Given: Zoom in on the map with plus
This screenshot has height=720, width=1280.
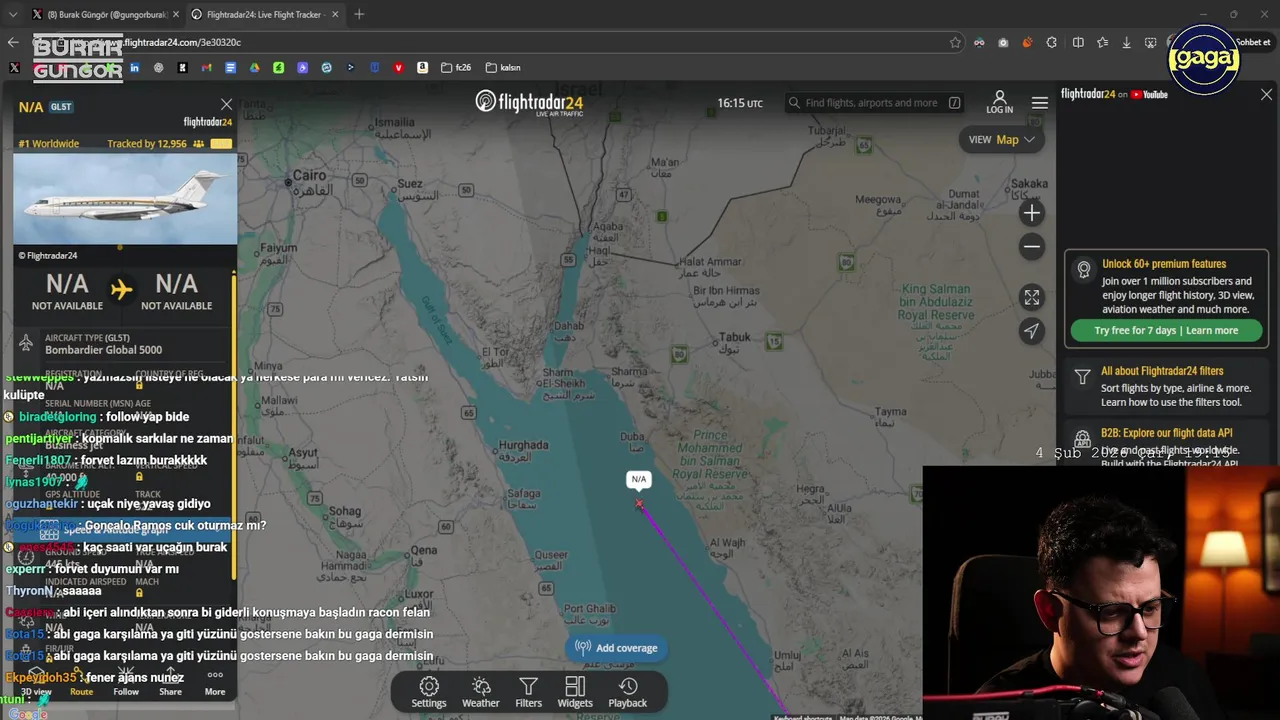Looking at the screenshot, I should [x=1032, y=212].
